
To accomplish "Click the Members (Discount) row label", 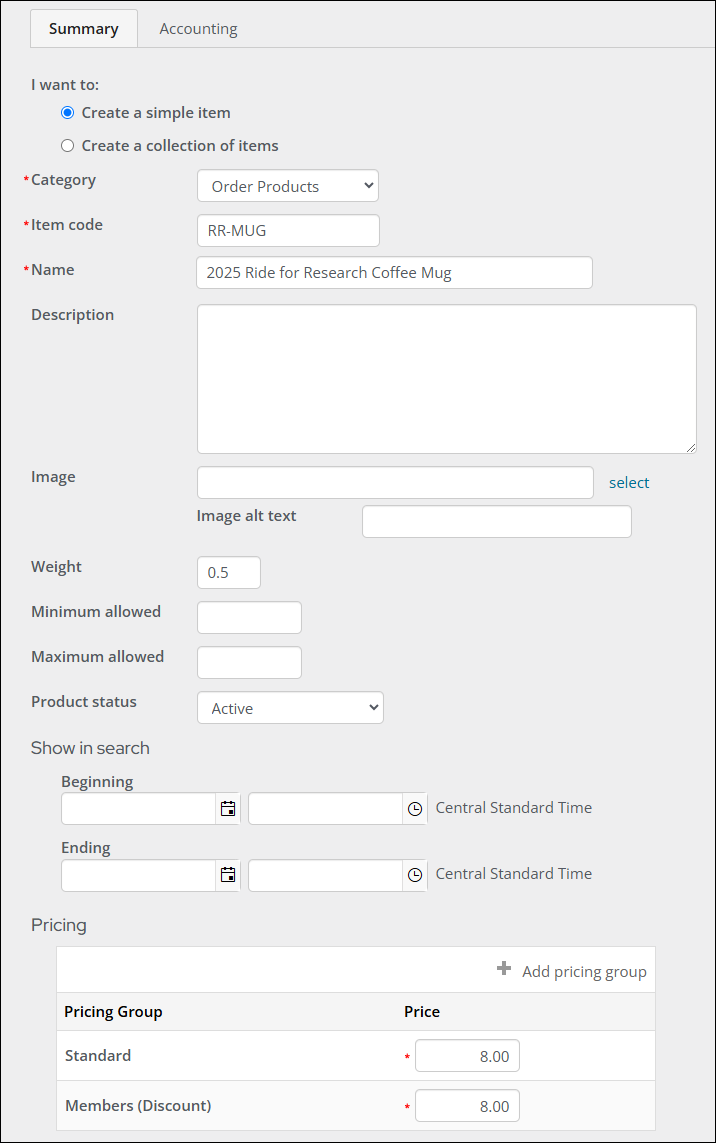I will pyautogui.click(x=138, y=1106).
